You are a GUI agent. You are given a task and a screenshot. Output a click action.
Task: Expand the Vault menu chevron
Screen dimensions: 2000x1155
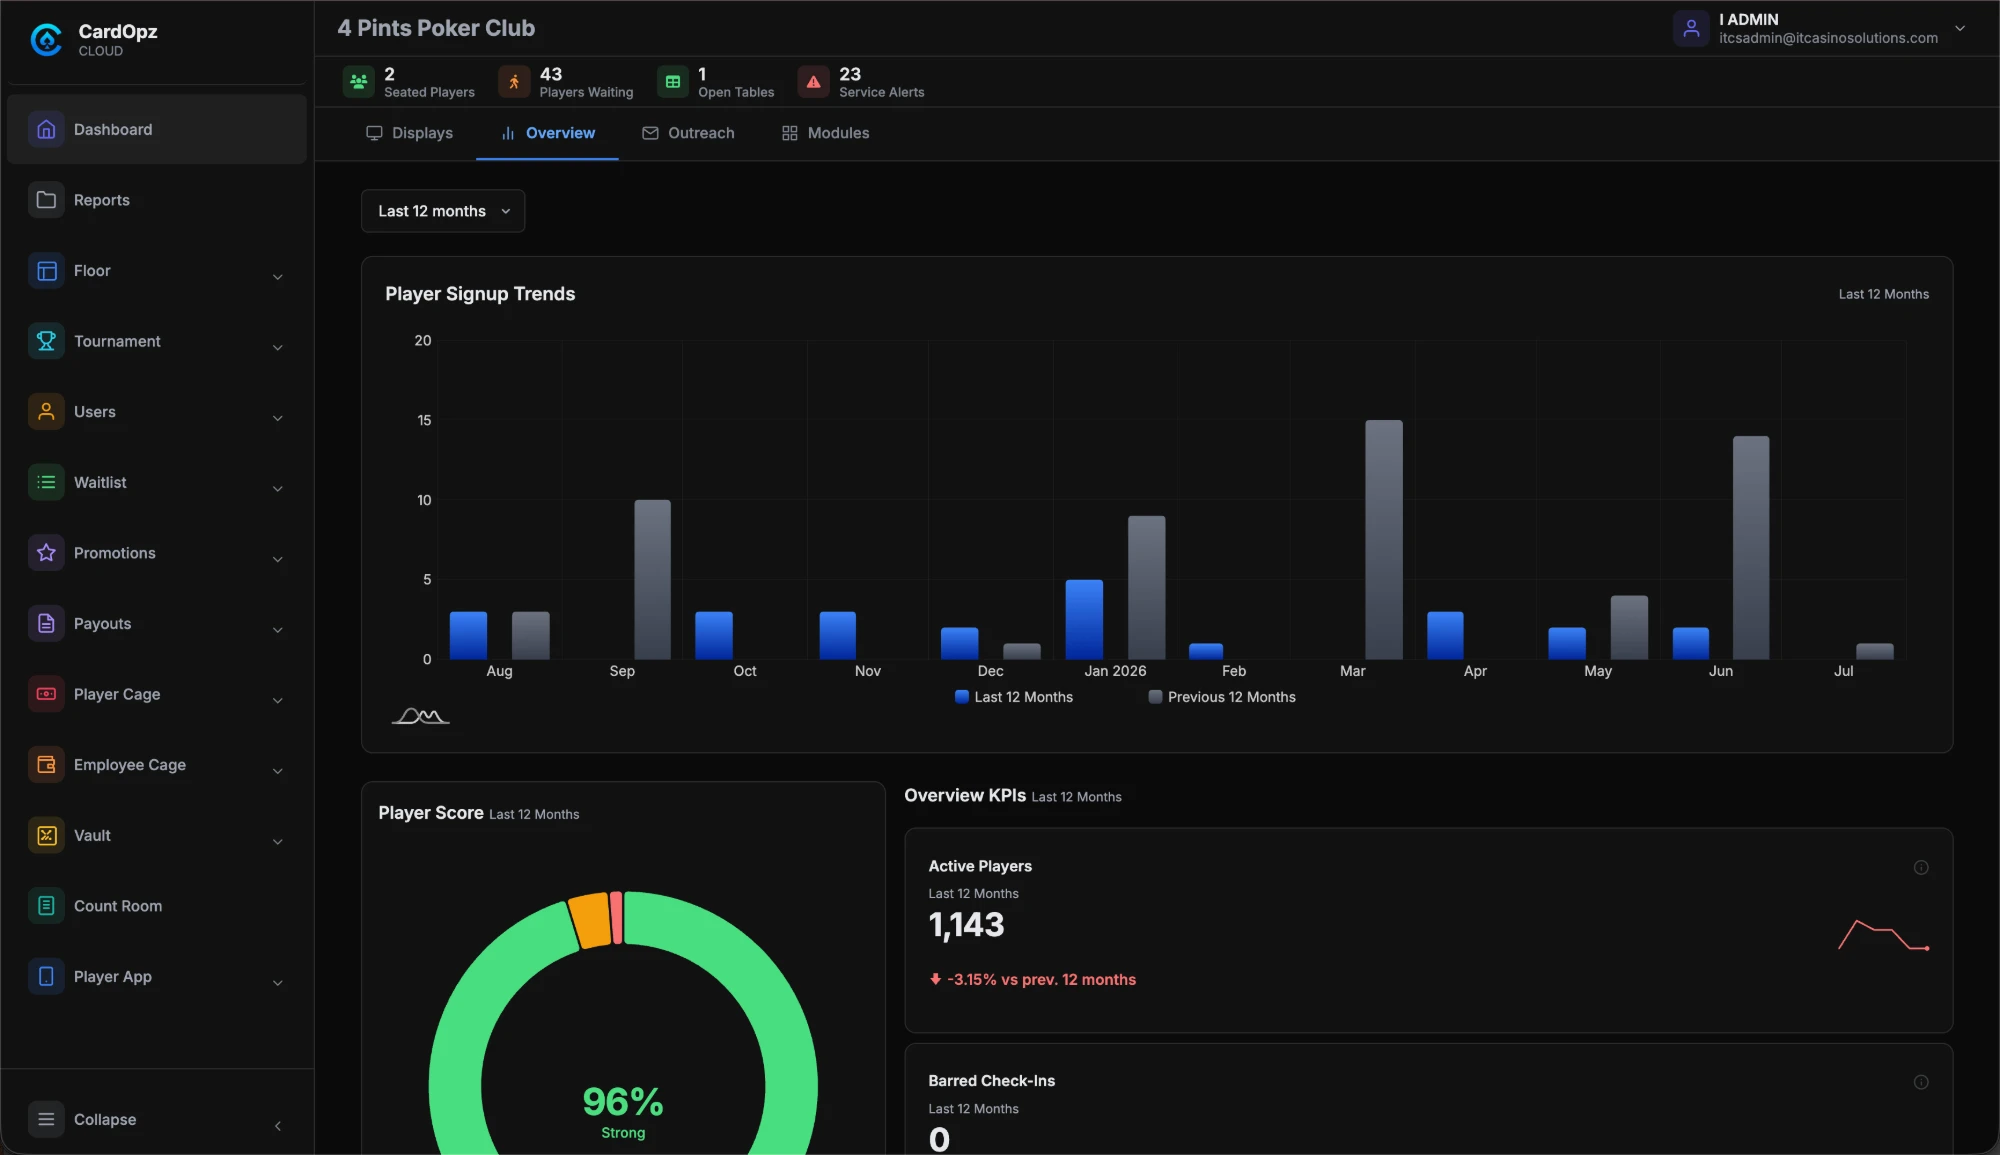278,842
